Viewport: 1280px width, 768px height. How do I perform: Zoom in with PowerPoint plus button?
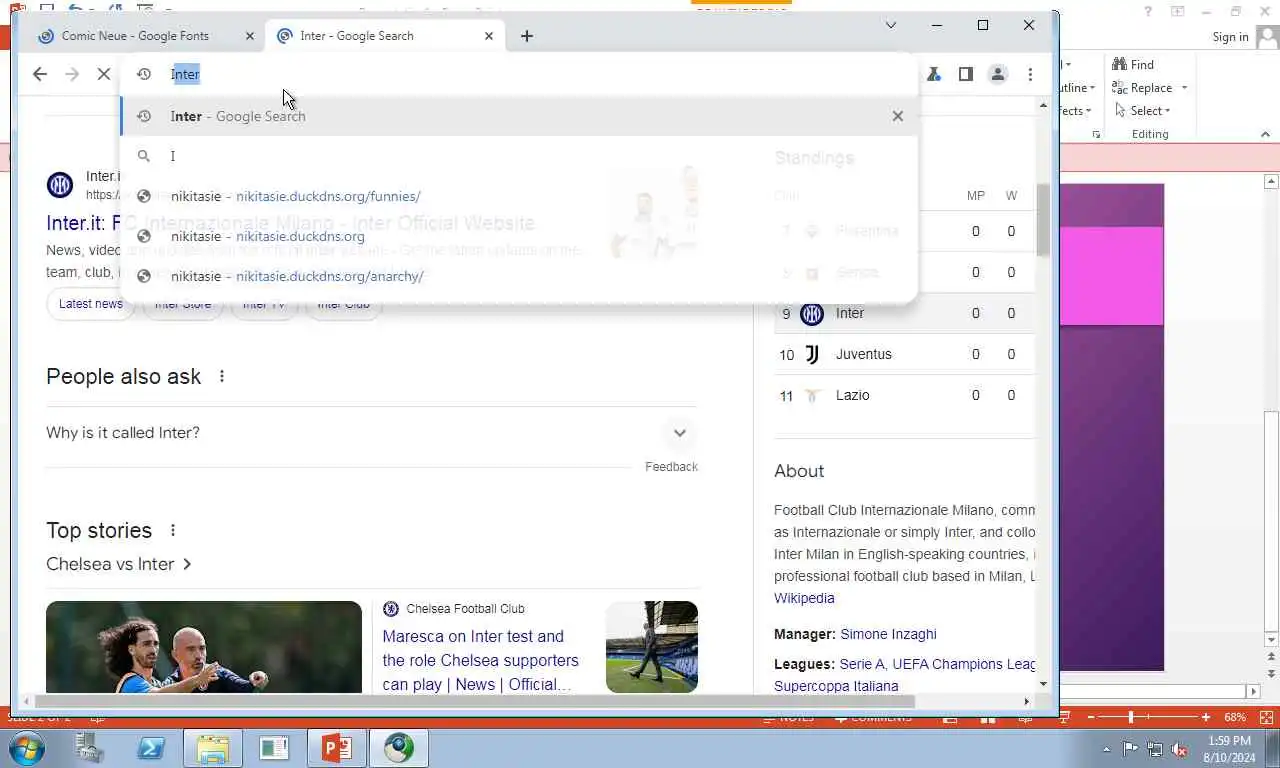pos(1206,717)
